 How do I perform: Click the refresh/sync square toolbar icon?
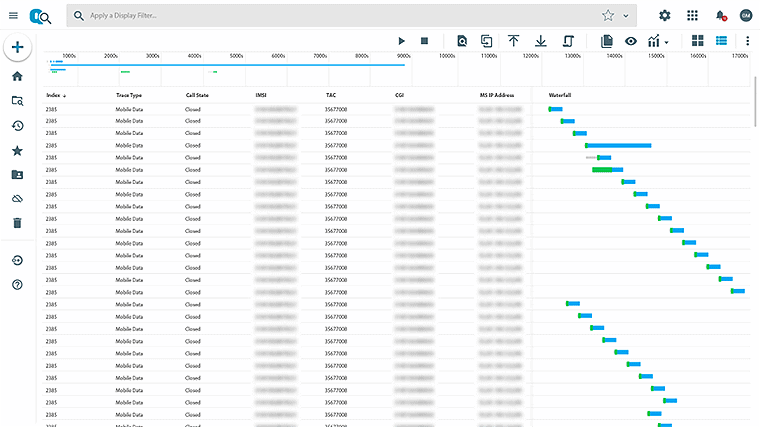click(x=486, y=41)
